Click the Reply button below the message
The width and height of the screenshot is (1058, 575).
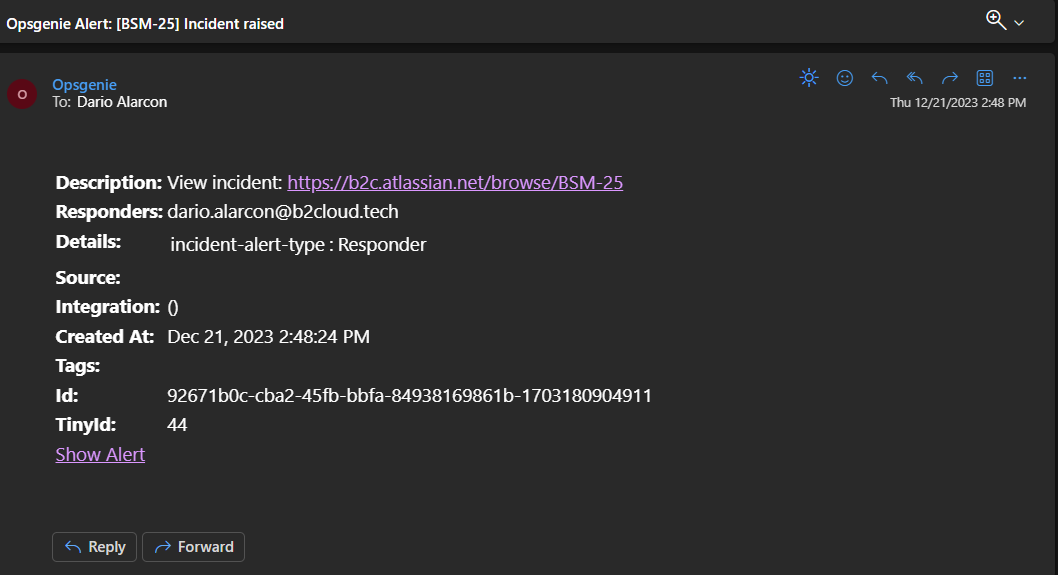[94, 547]
